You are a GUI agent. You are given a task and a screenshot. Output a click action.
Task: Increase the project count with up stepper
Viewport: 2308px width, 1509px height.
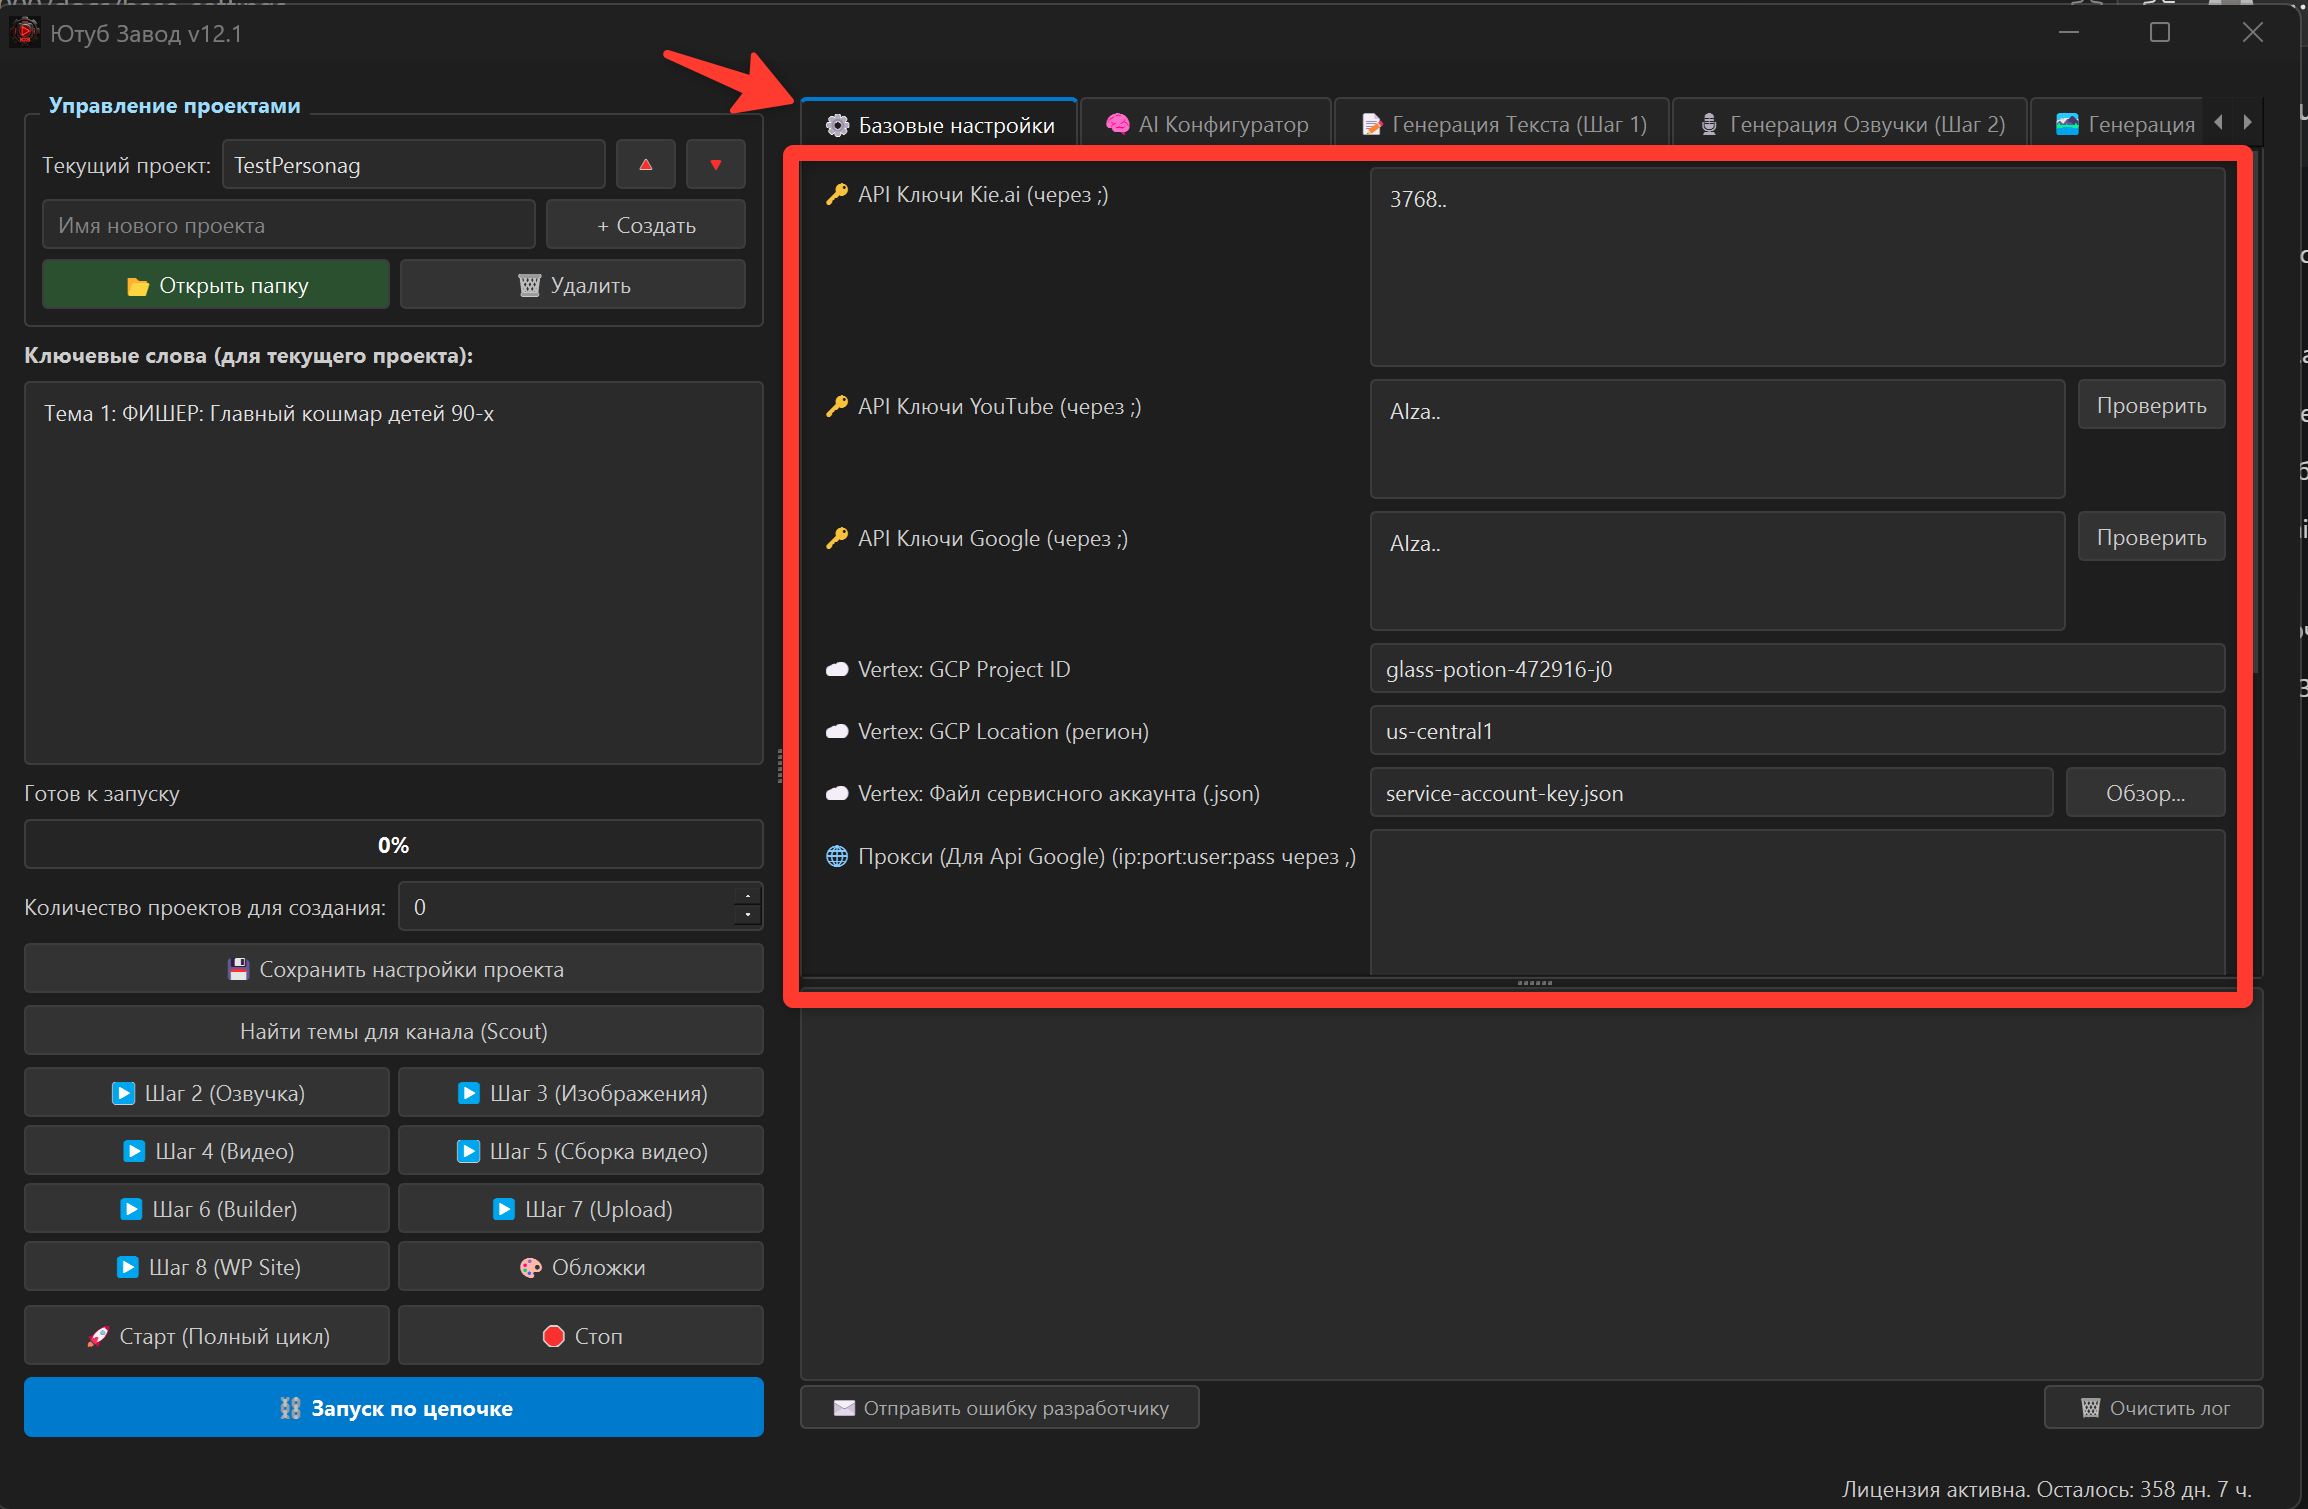click(748, 896)
